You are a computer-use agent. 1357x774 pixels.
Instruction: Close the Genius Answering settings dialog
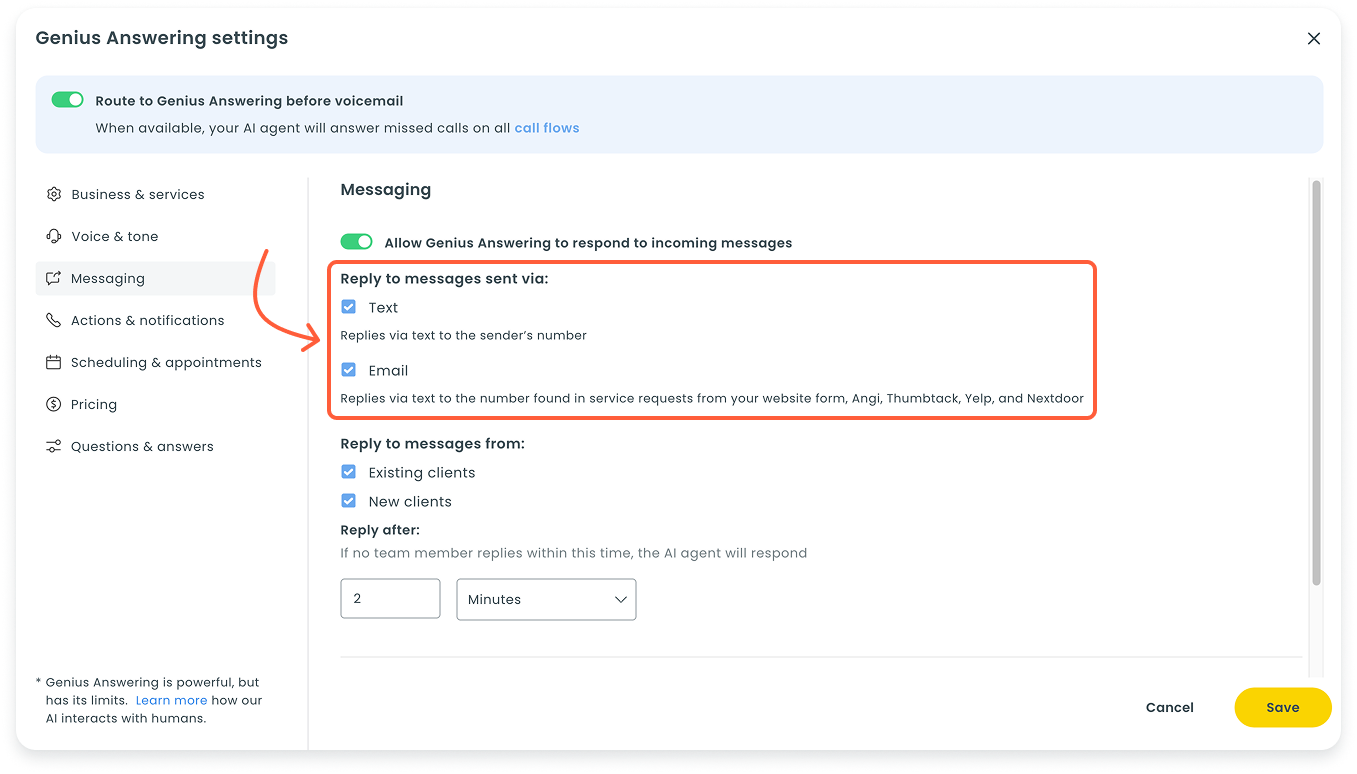tap(1314, 39)
